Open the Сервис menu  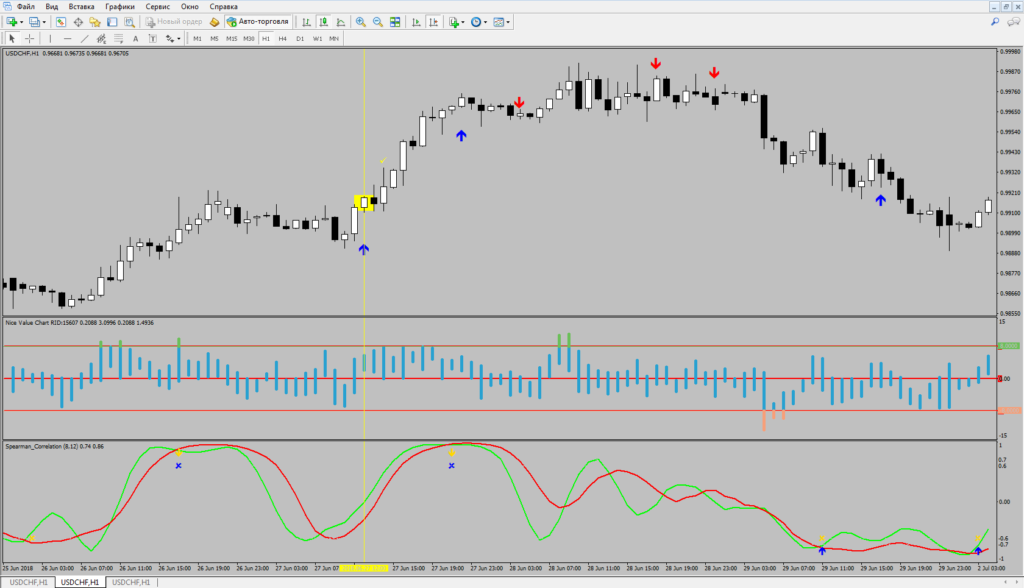tap(157, 7)
